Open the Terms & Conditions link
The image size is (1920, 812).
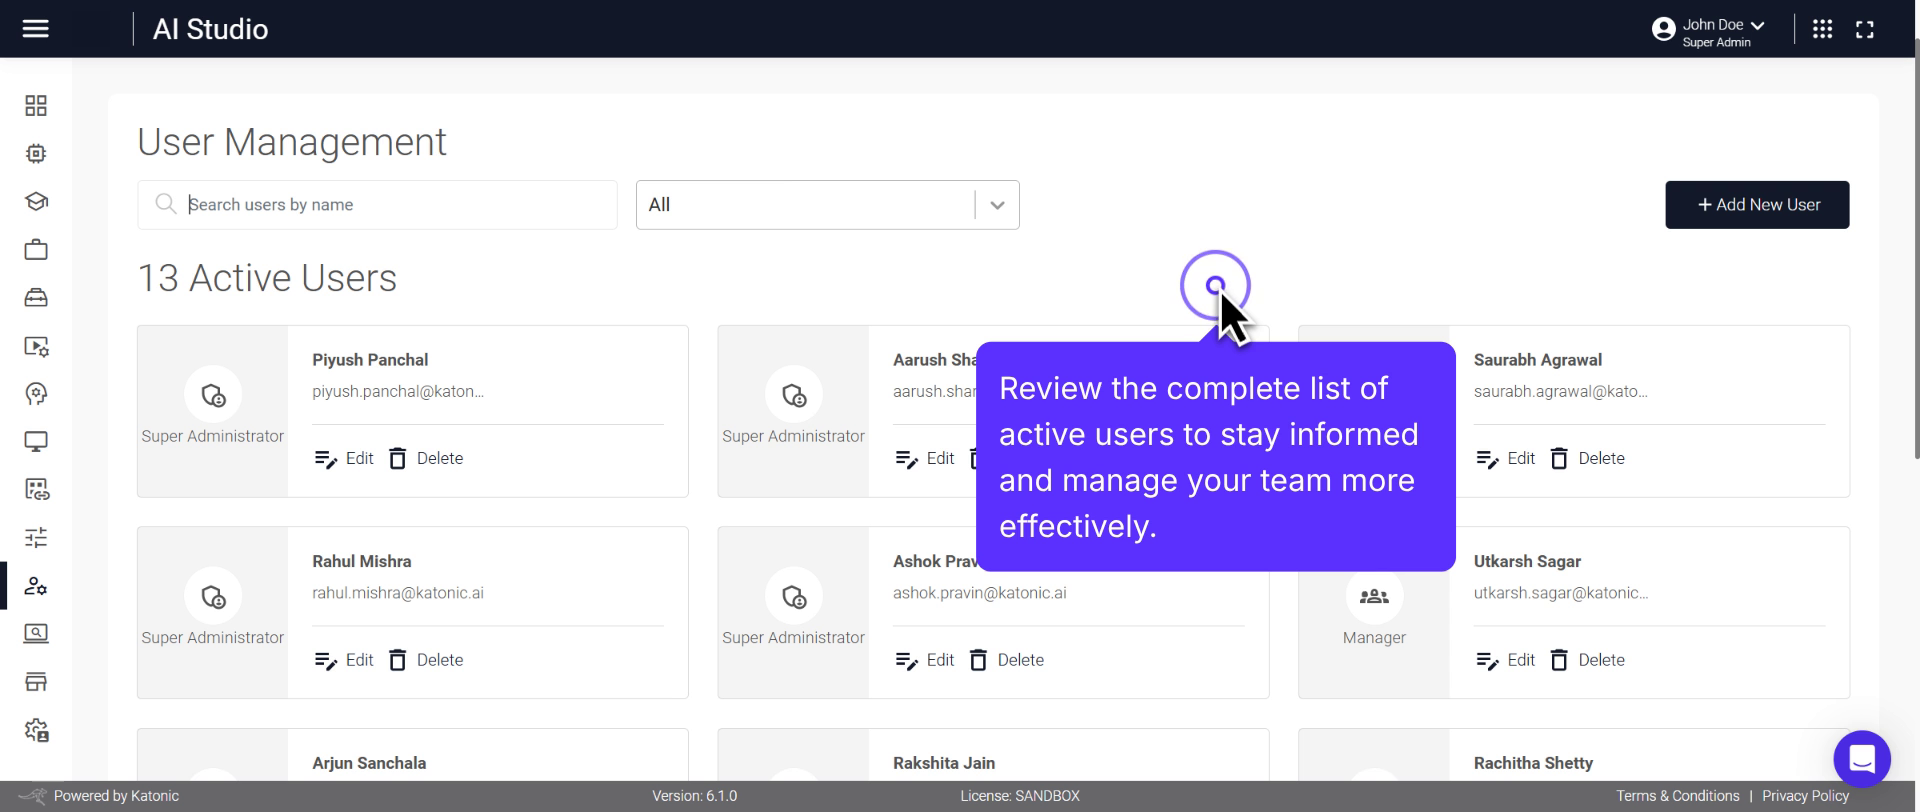(x=1677, y=796)
